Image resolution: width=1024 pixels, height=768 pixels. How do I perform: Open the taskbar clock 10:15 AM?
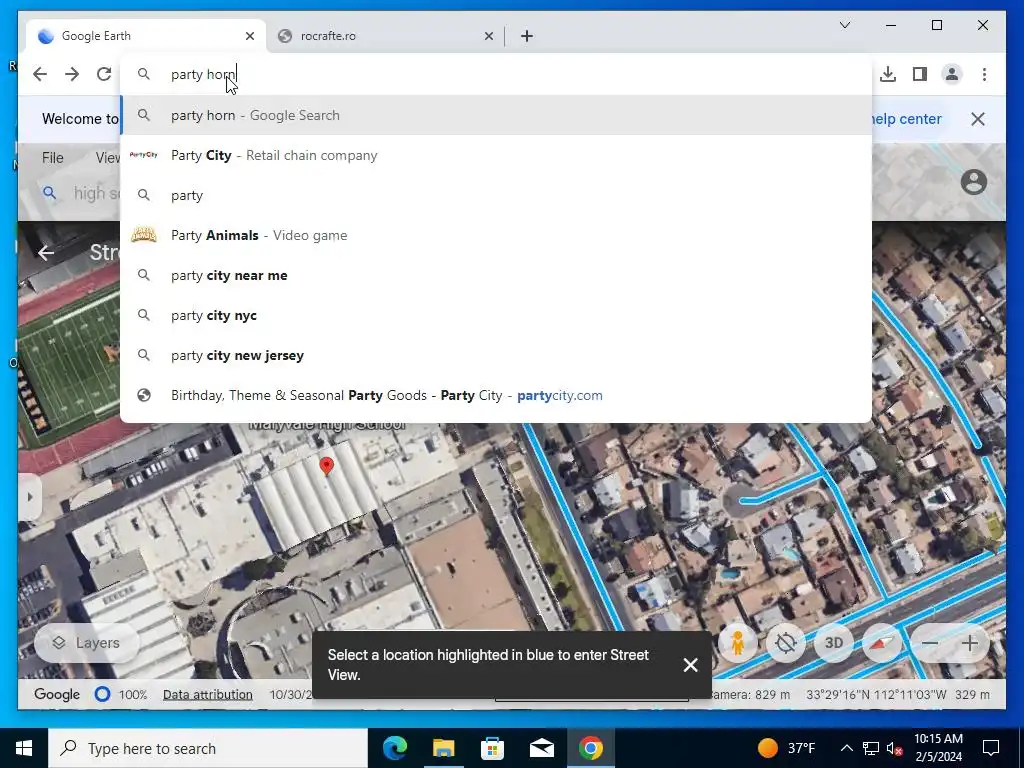click(938, 748)
